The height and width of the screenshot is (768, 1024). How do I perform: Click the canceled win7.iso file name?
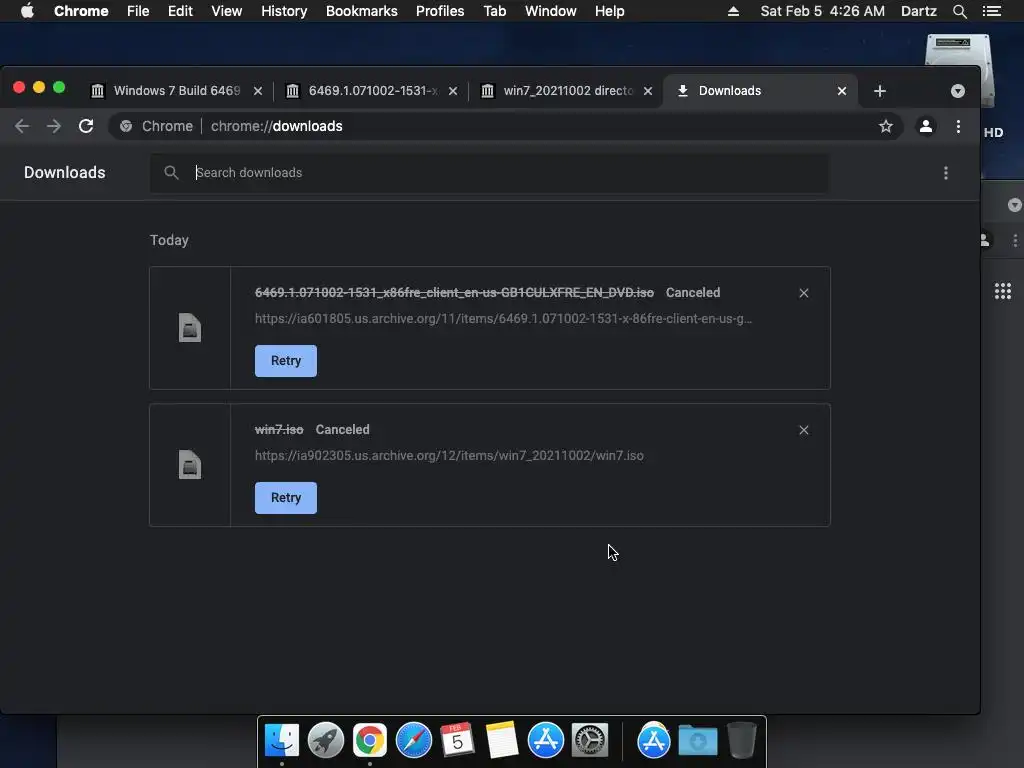(279, 430)
